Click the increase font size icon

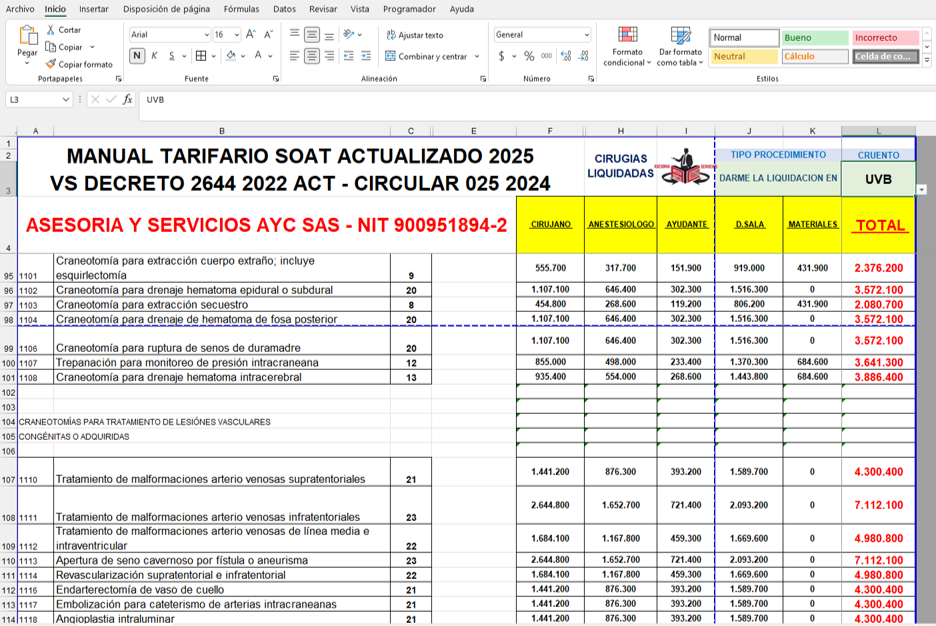tap(251, 34)
